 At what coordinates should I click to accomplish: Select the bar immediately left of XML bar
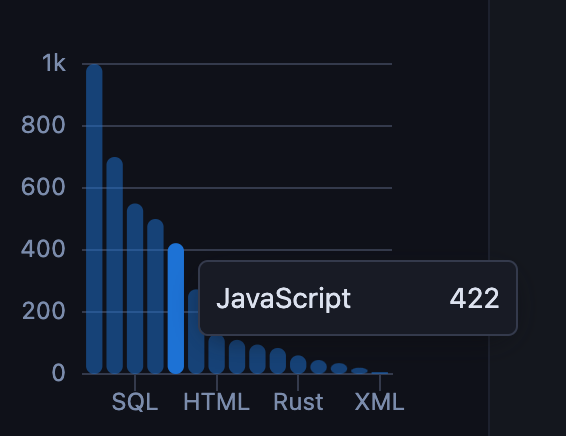(x=359, y=371)
